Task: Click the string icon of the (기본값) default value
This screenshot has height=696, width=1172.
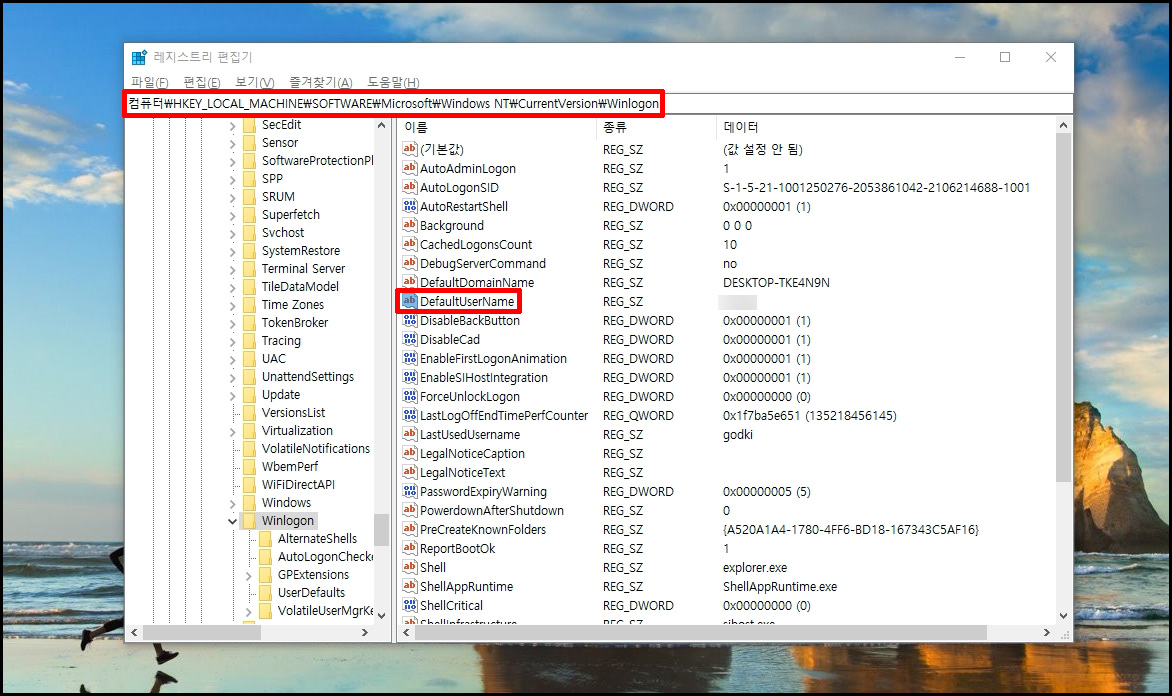Action: [410, 149]
